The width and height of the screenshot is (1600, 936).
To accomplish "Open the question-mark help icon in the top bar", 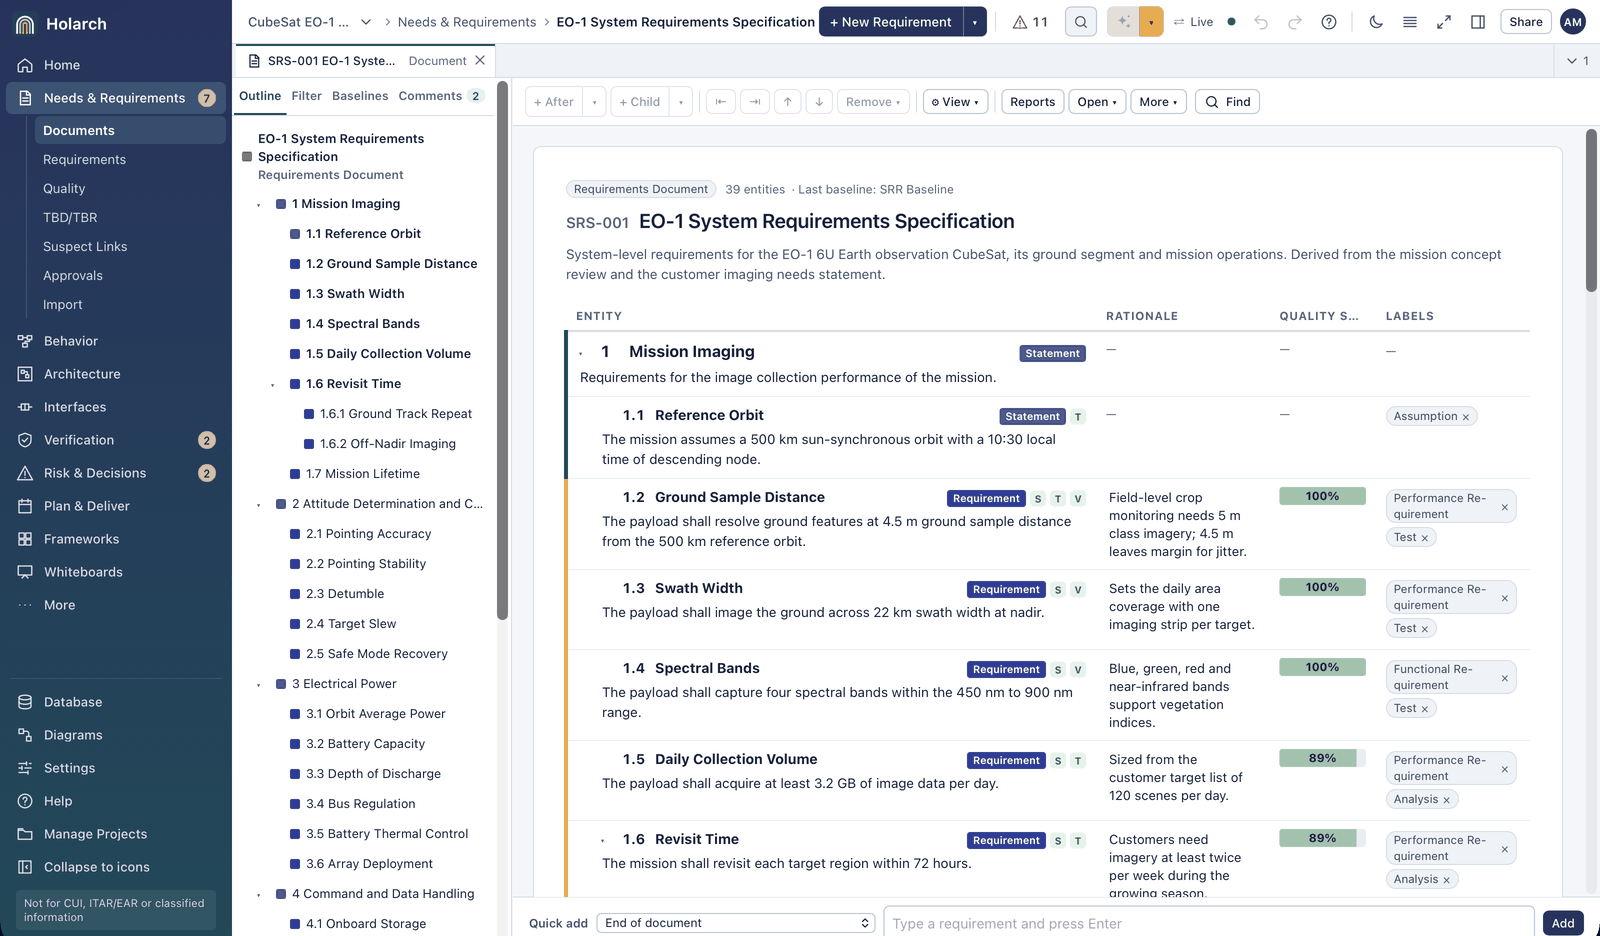I will click(x=1329, y=22).
